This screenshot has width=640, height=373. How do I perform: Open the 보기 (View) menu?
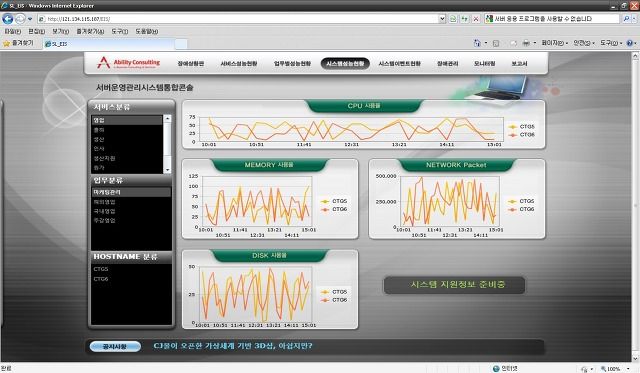pyautogui.click(x=60, y=31)
